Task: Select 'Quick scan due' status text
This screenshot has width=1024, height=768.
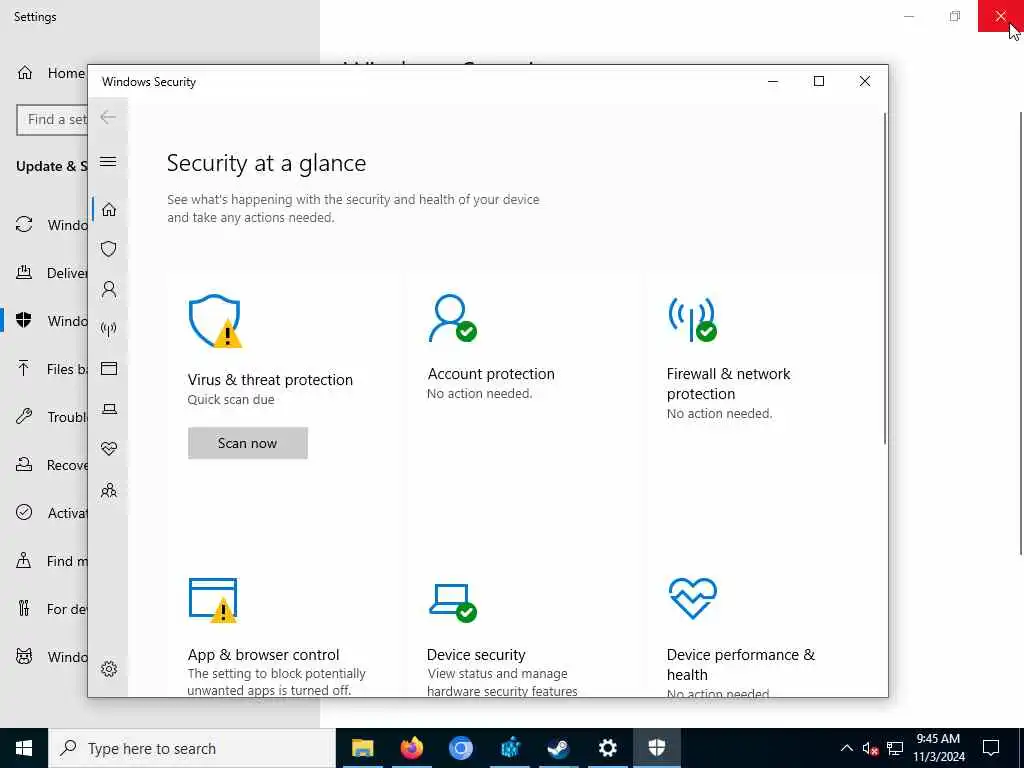Action: (x=231, y=400)
